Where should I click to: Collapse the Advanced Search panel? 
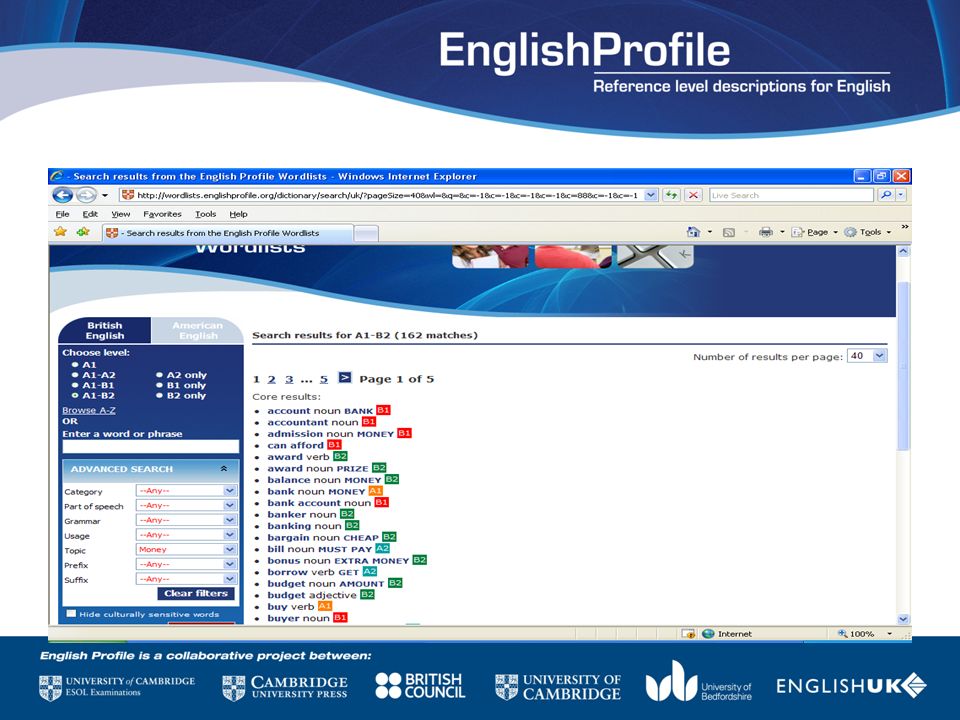coord(223,468)
